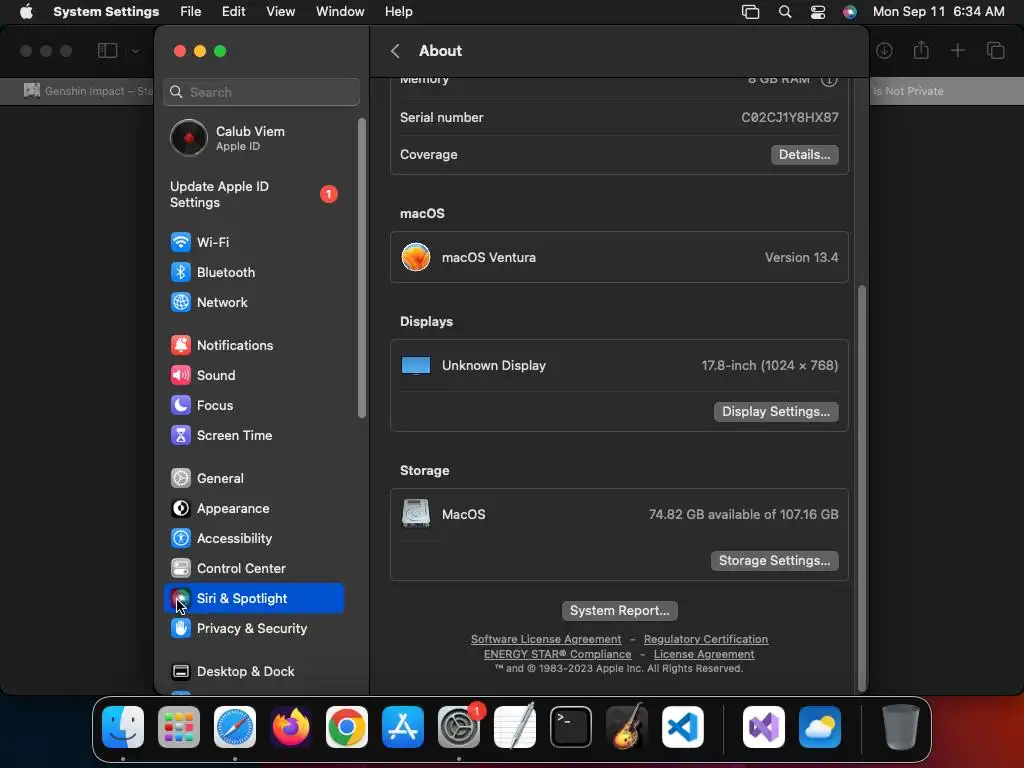Open System Report
Screen dimensions: 1024x768
(619, 611)
